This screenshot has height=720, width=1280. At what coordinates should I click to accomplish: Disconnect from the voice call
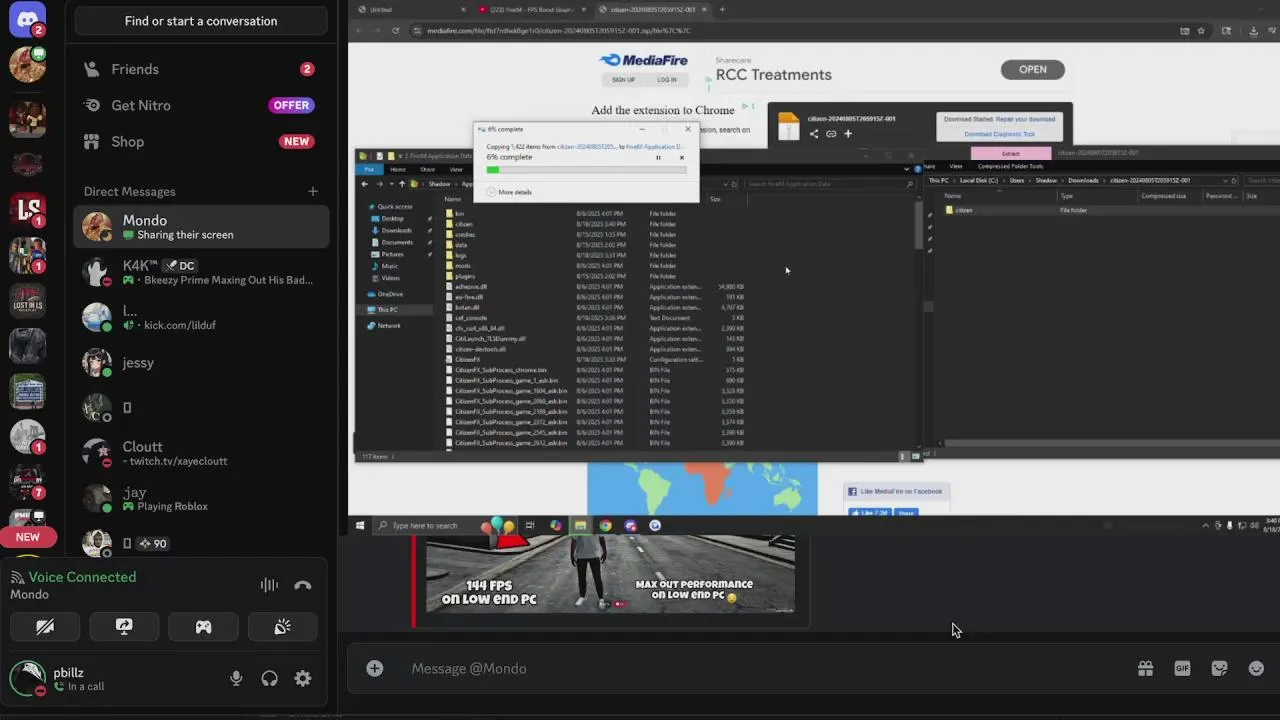303,585
